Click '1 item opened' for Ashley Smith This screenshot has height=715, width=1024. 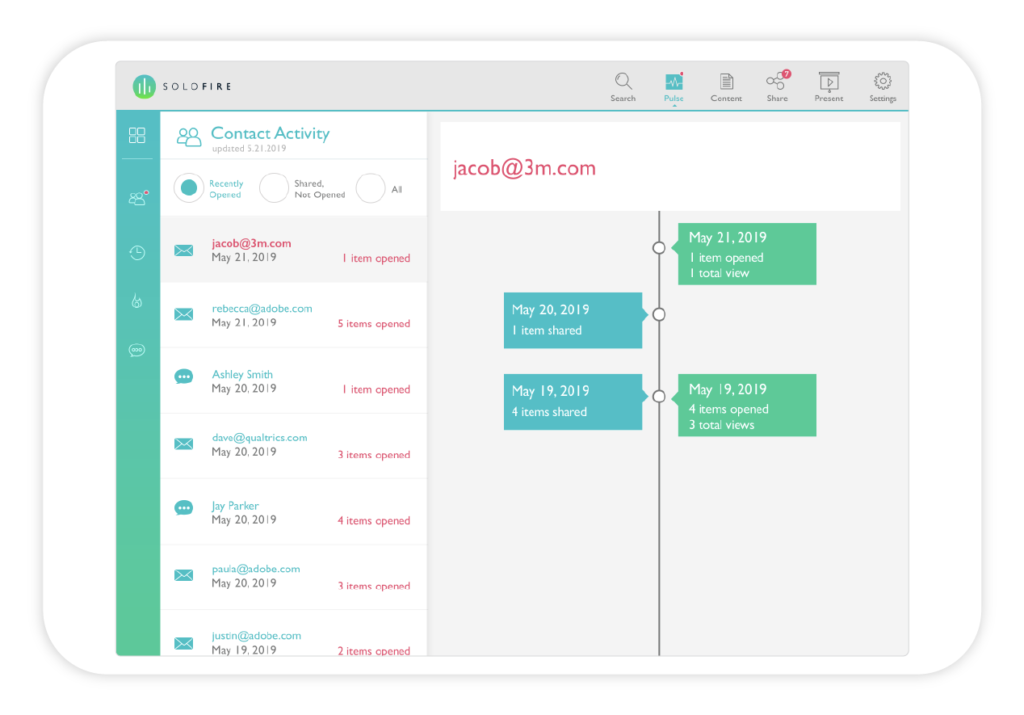376,390
